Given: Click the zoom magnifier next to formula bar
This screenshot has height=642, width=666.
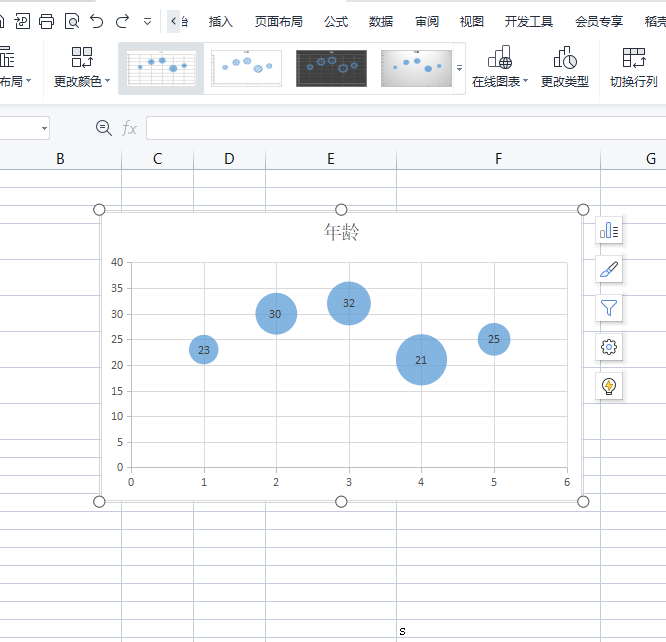Looking at the screenshot, I should pyautogui.click(x=104, y=128).
